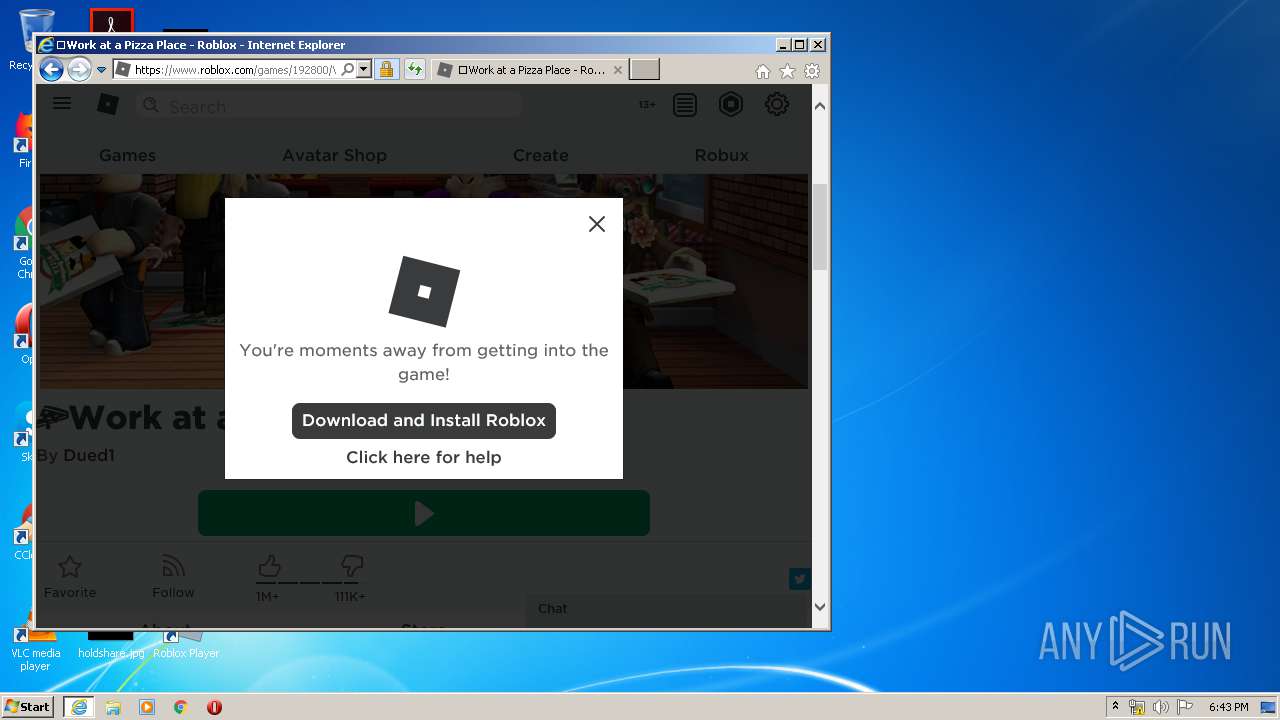
Task: Click the green Play game button
Action: click(424, 513)
